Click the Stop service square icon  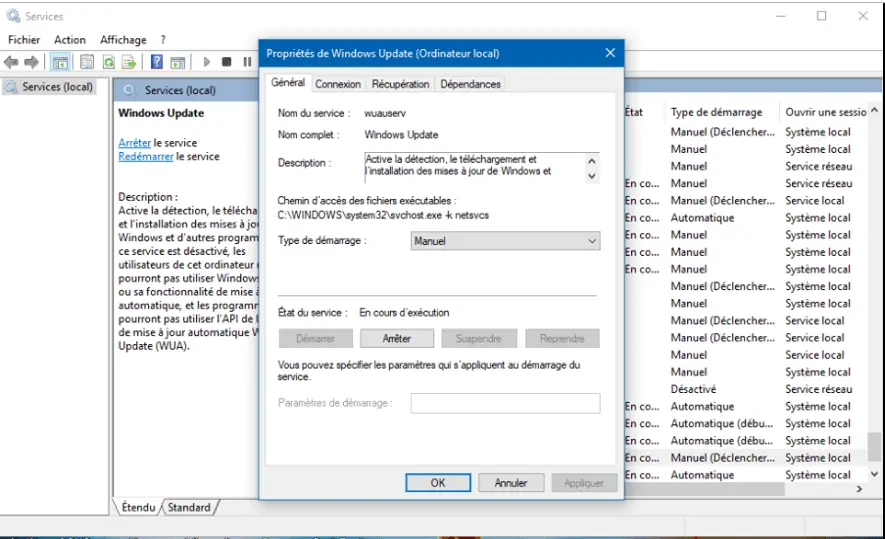click(226, 62)
